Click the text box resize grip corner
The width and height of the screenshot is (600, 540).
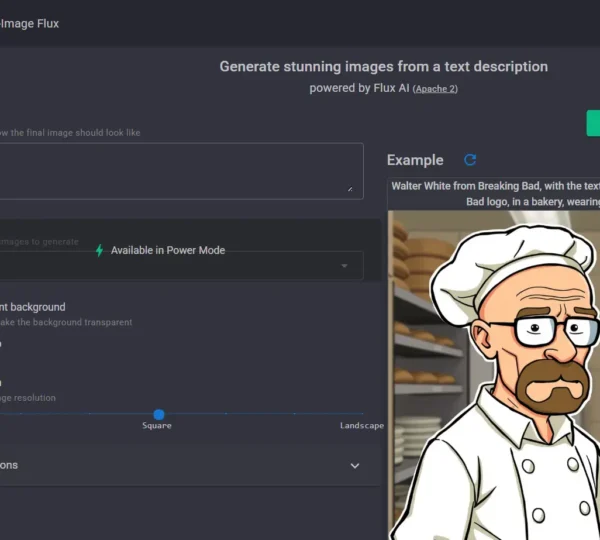(350, 189)
